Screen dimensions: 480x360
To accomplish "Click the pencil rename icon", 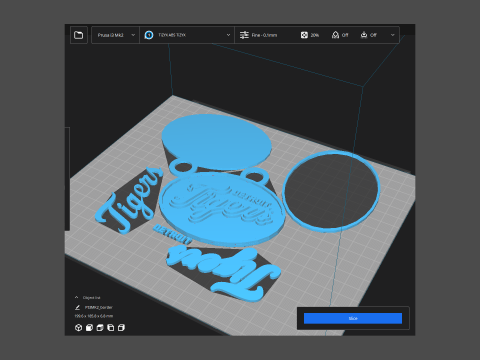I will [x=77, y=307].
